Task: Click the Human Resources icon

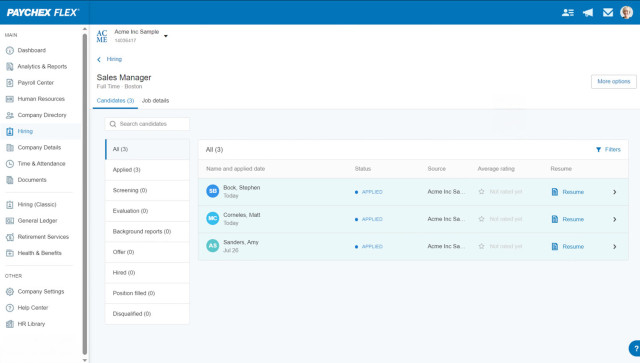Action: click(10, 99)
